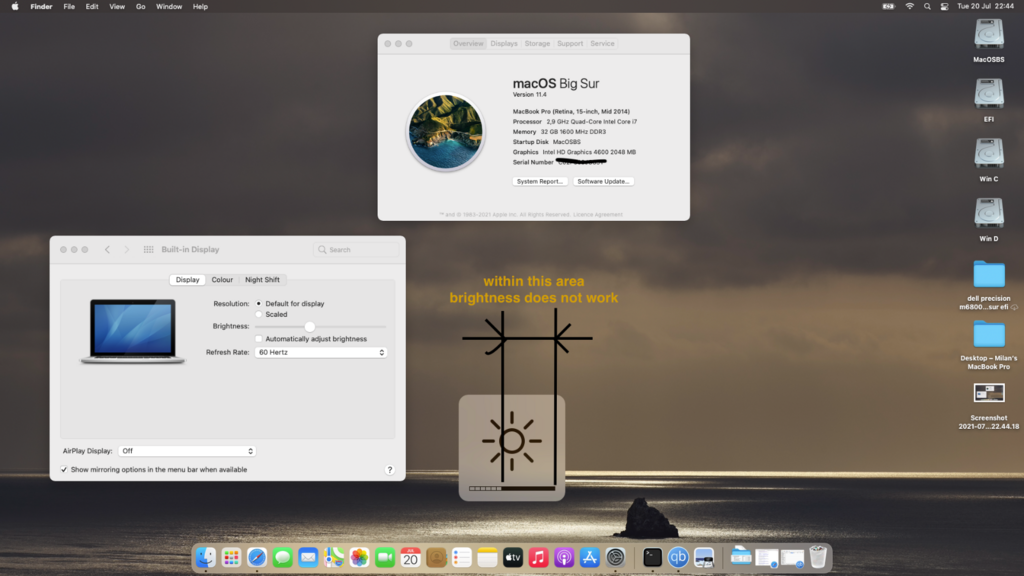The height and width of the screenshot is (576, 1024).
Task: Click the Software Update button
Action: 604,181
